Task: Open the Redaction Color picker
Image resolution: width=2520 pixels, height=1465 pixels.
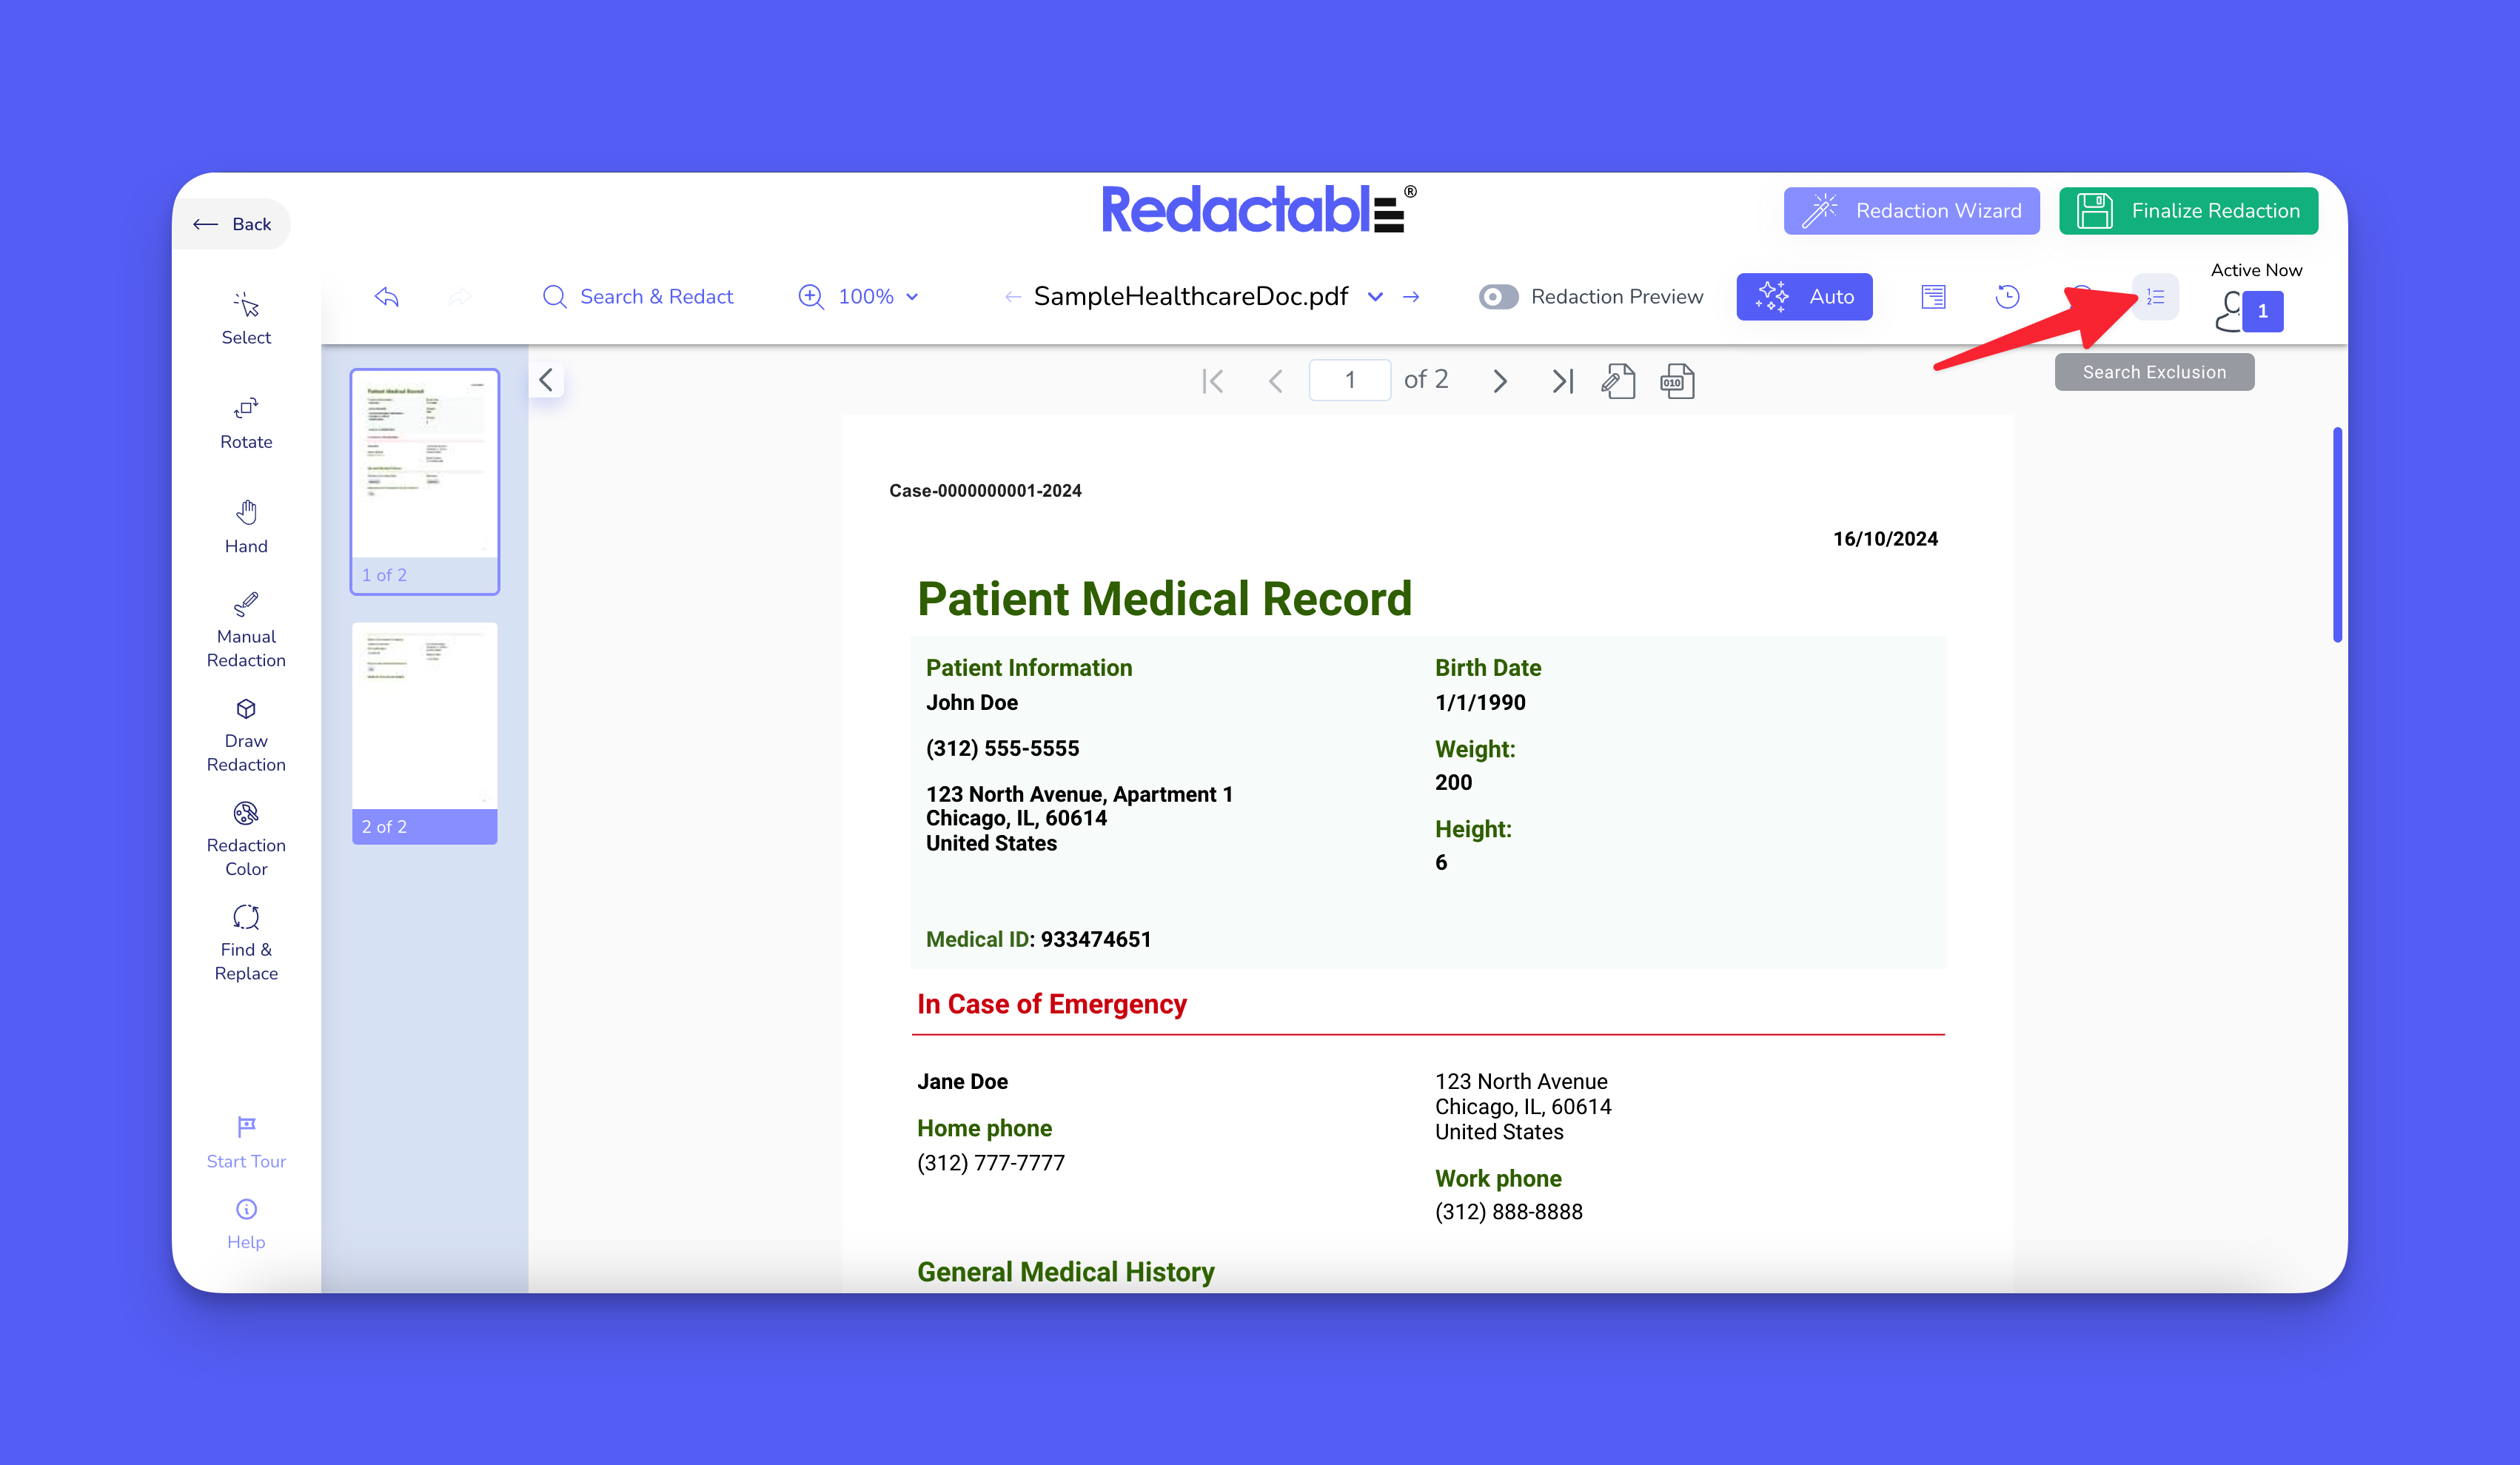Action: 246,839
